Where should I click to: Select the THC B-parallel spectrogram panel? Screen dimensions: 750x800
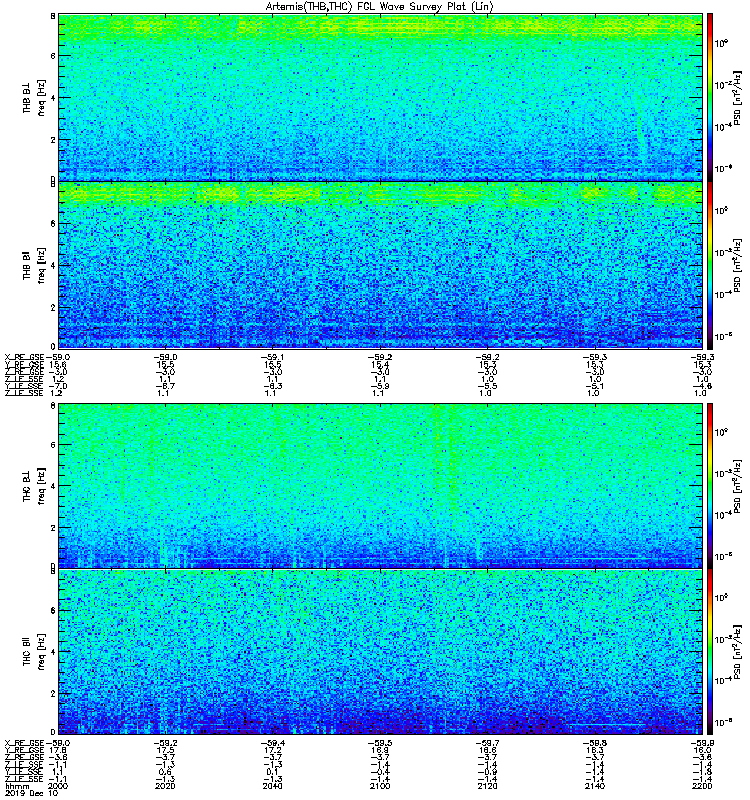point(380,652)
